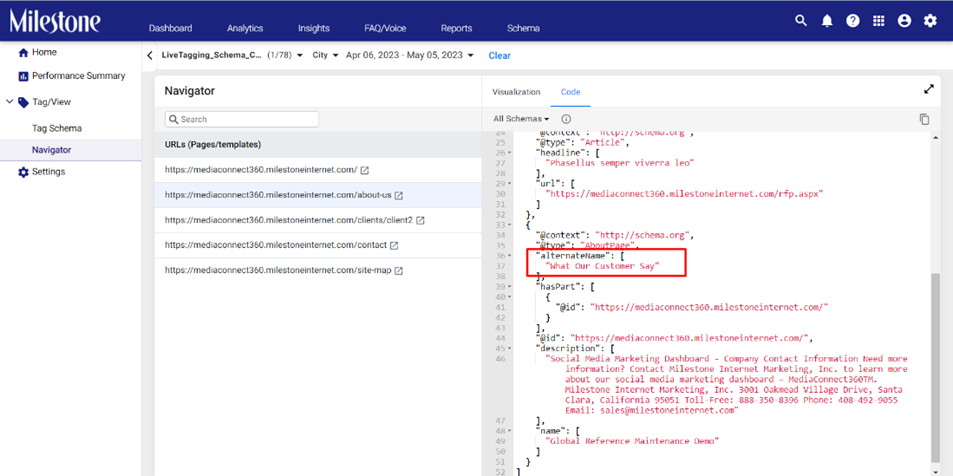The width and height of the screenshot is (953, 476).
Task: Open the user account icon
Action: pos(904,21)
